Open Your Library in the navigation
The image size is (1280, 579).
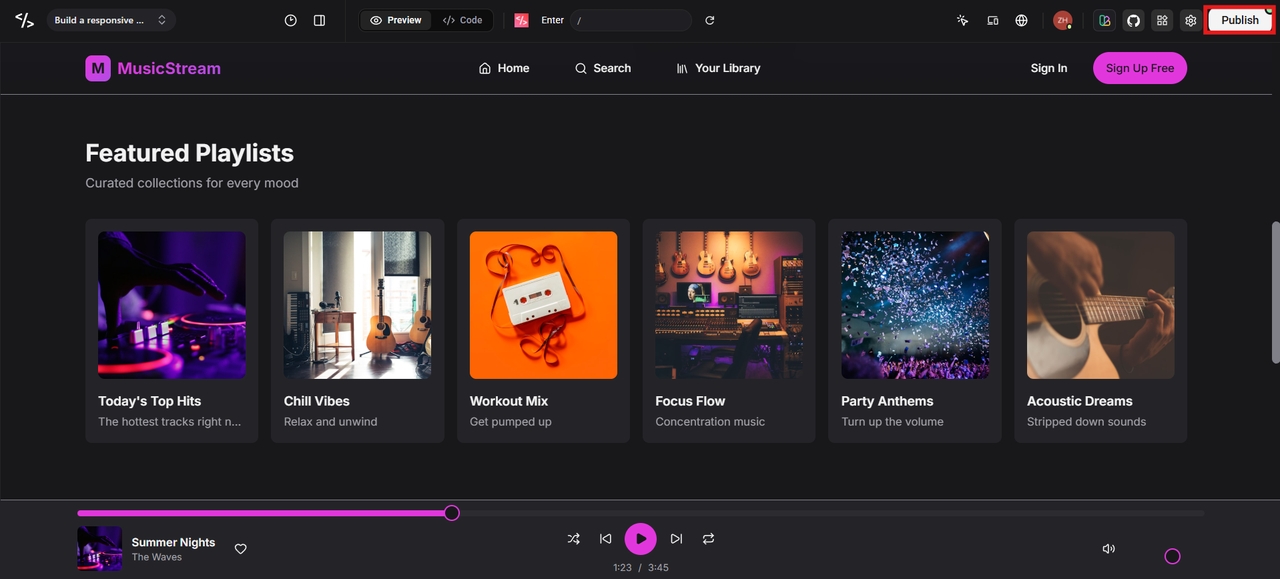tap(718, 68)
